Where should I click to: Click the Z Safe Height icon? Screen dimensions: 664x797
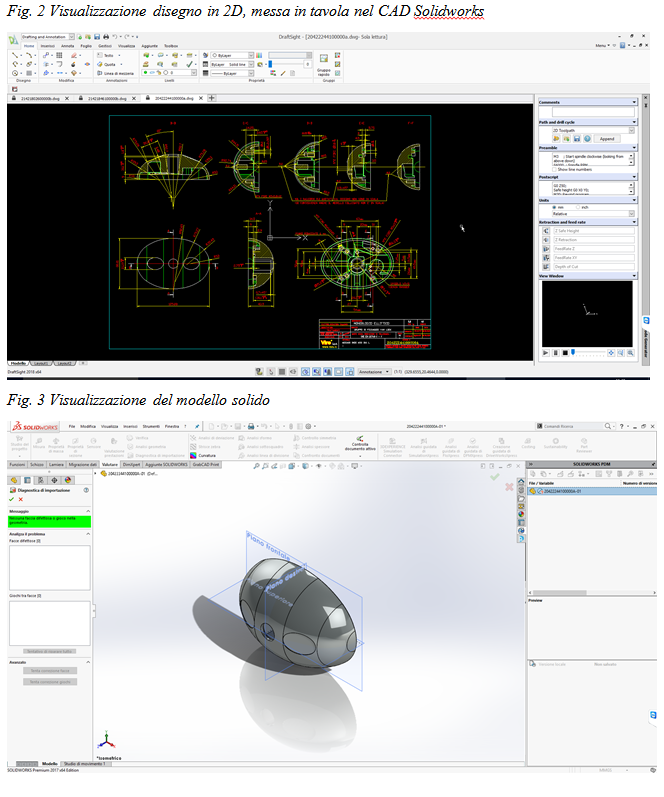(546, 231)
